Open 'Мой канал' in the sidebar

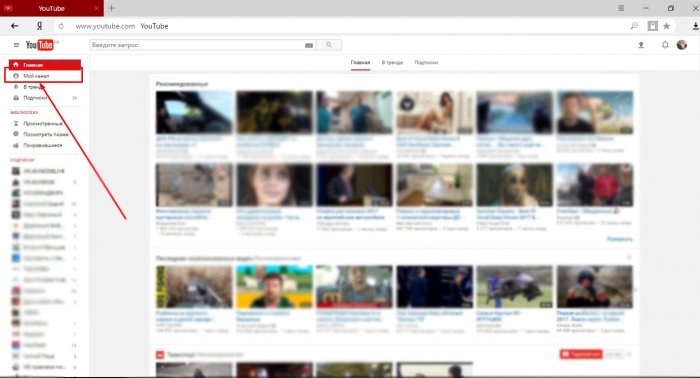(44, 76)
